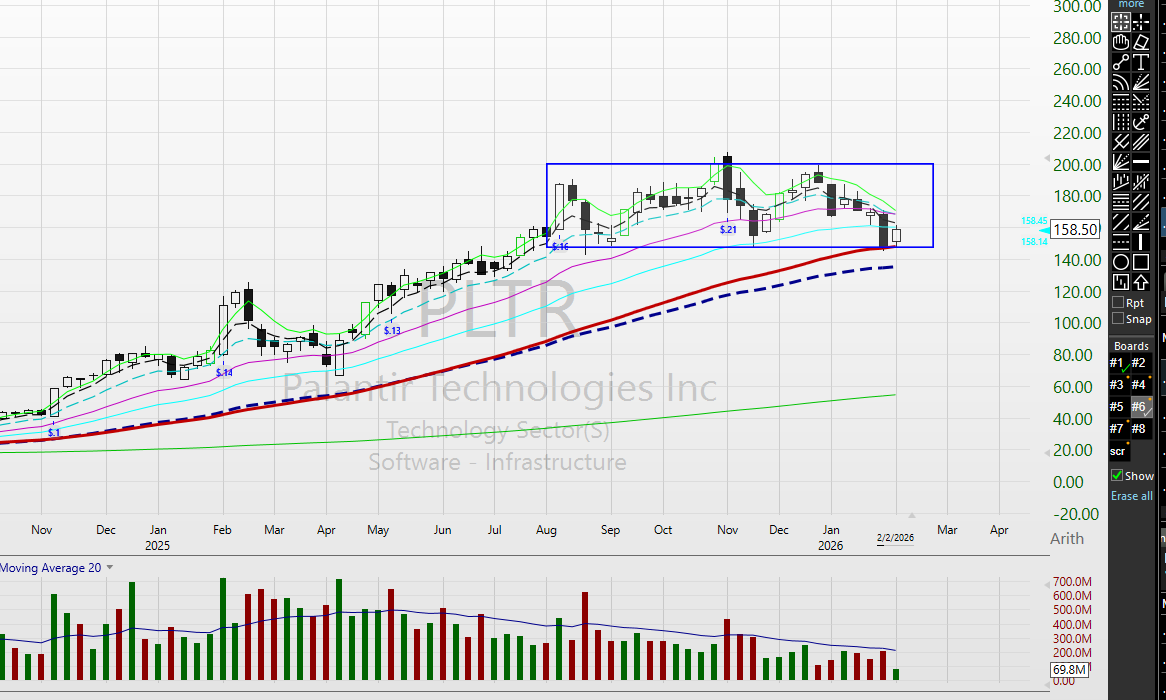Click the 158.14 cyan price tag
Screen dimensions: 1166x700
[1034, 242]
